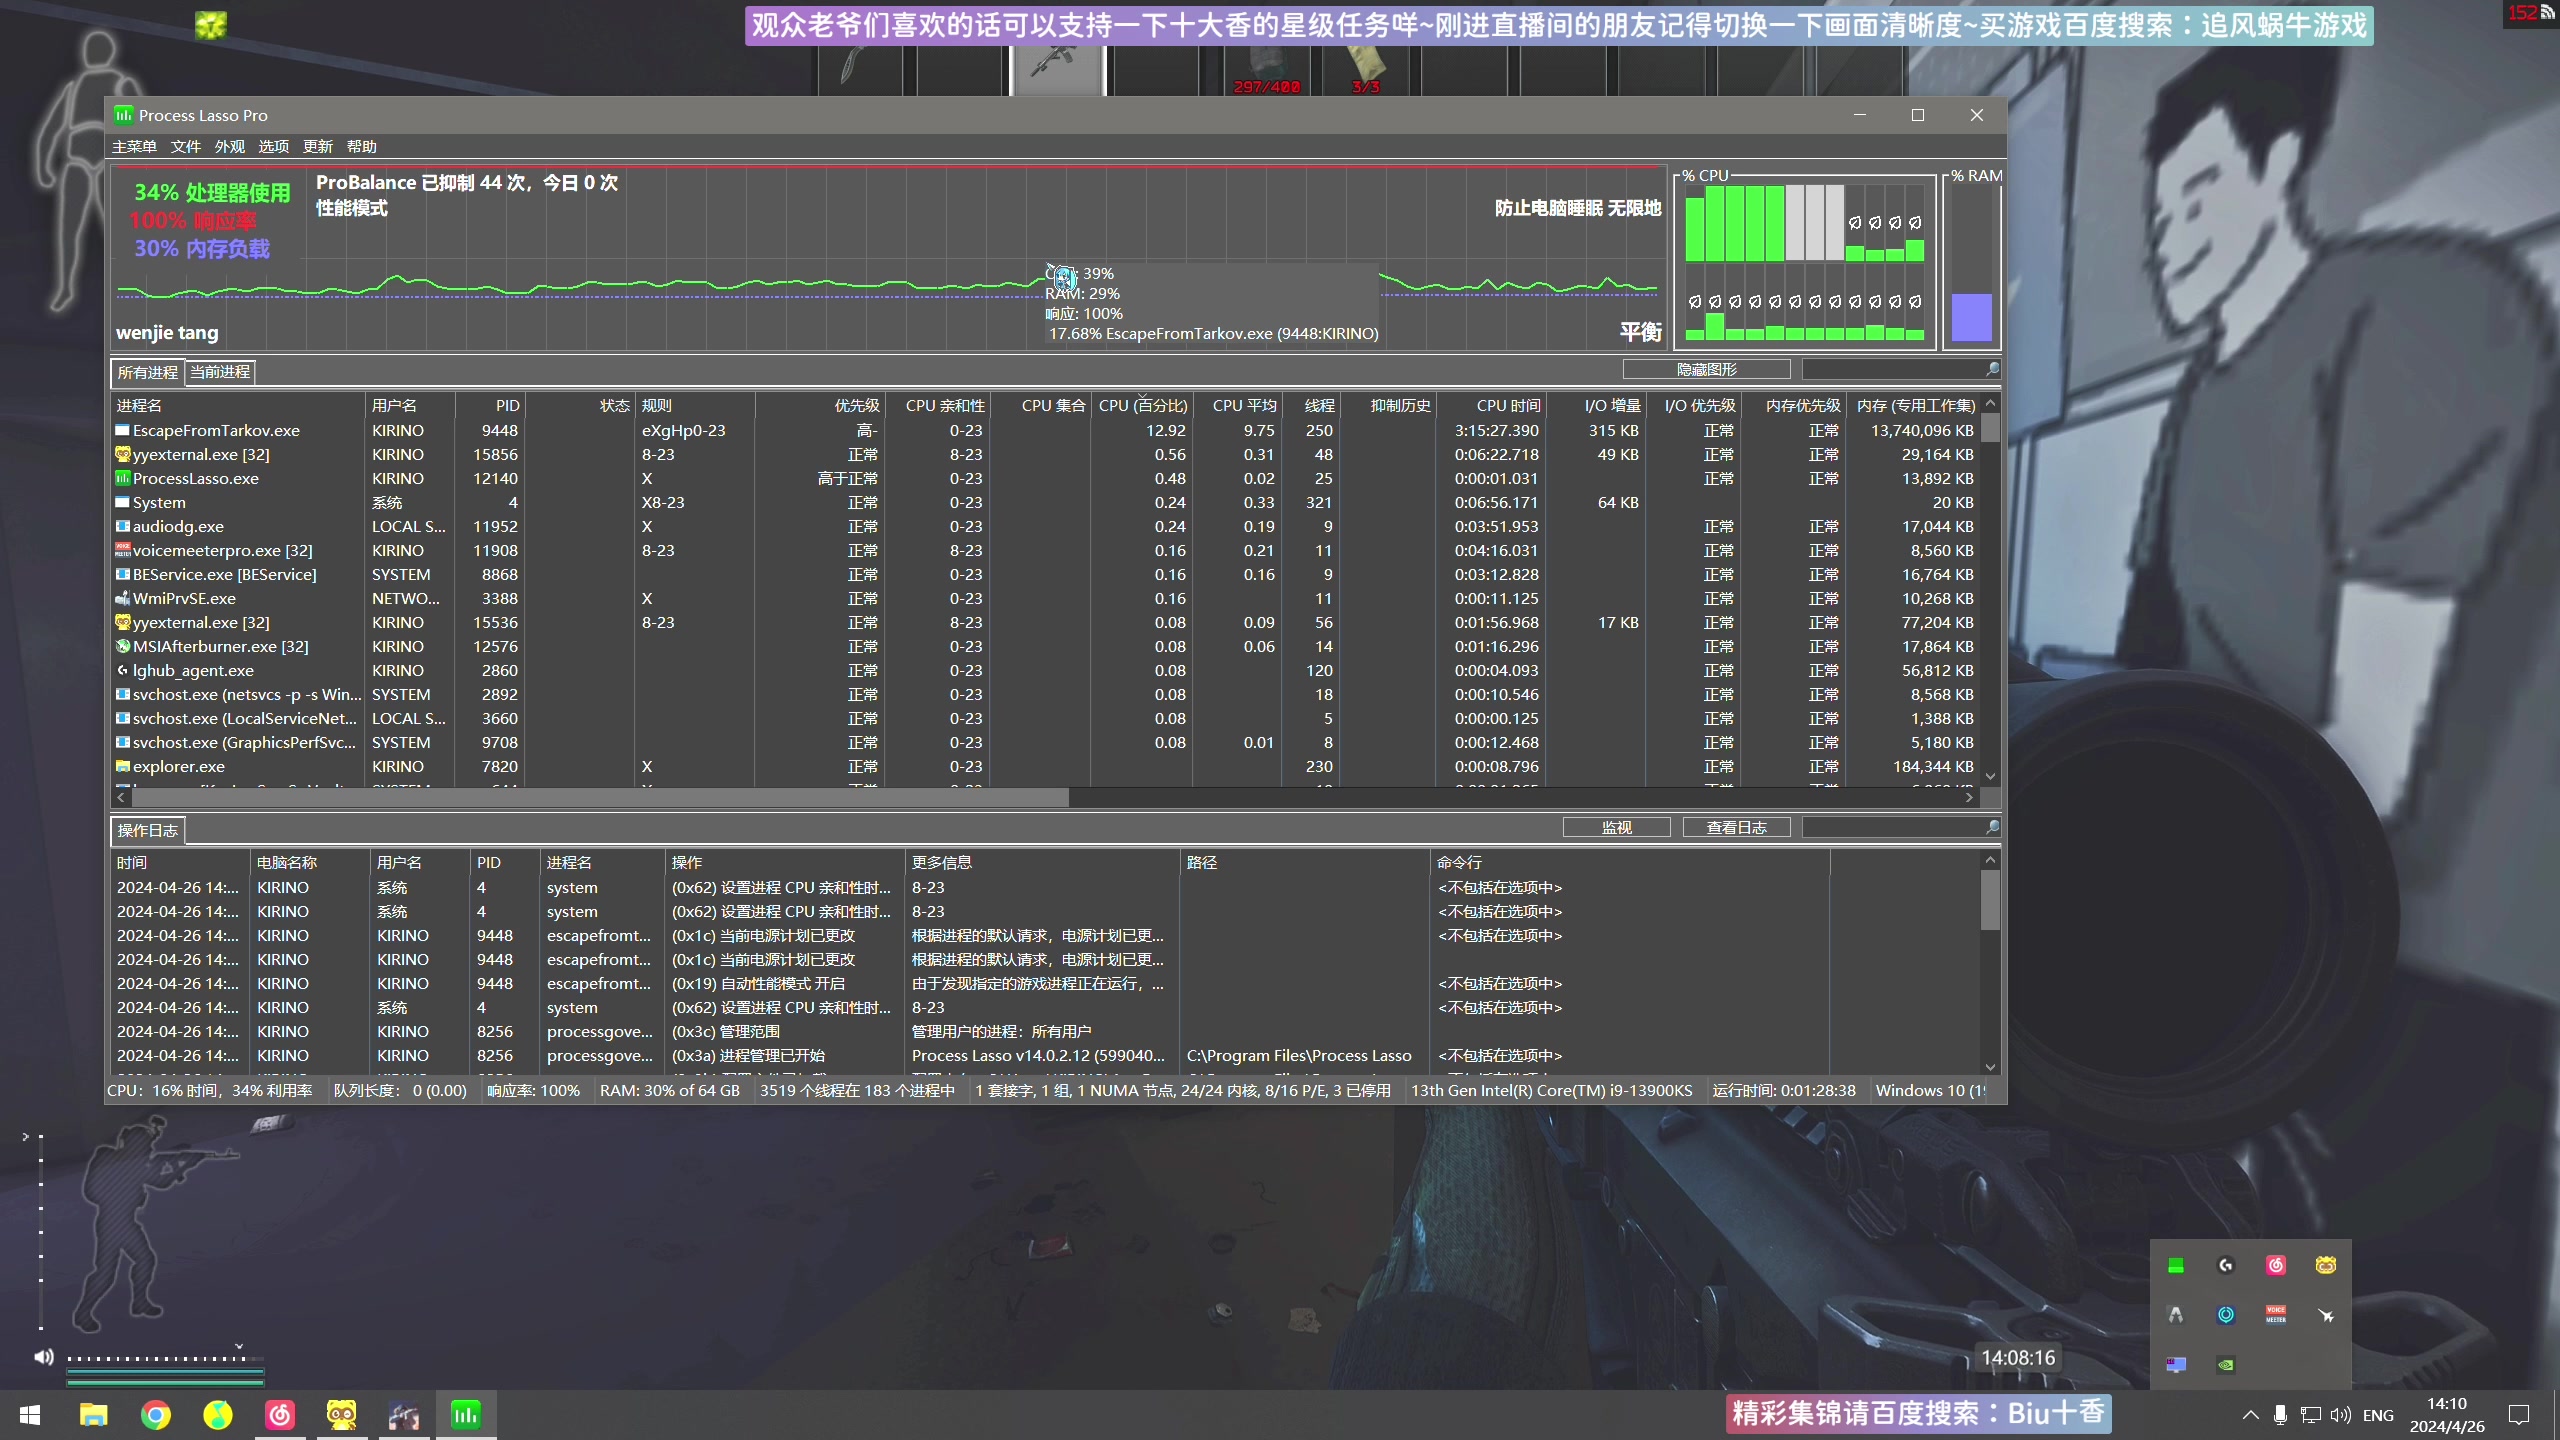
Task: Select the audiodg.exe process row
Action: [1046, 527]
